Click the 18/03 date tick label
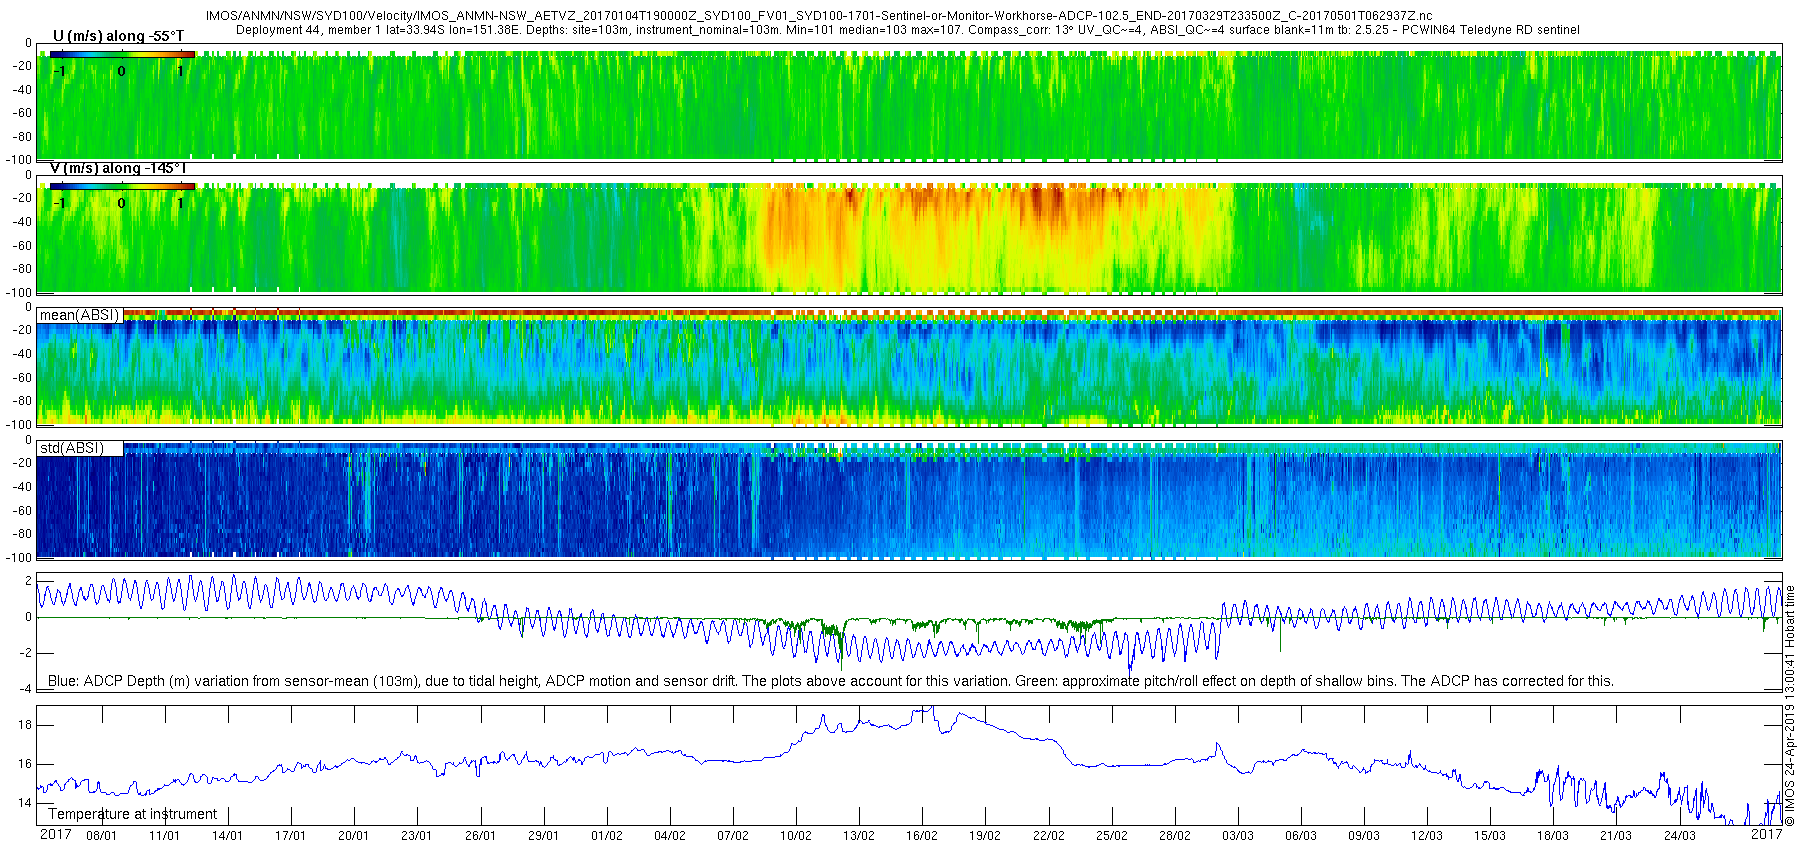The width and height of the screenshot is (1800, 850). (x=1552, y=836)
